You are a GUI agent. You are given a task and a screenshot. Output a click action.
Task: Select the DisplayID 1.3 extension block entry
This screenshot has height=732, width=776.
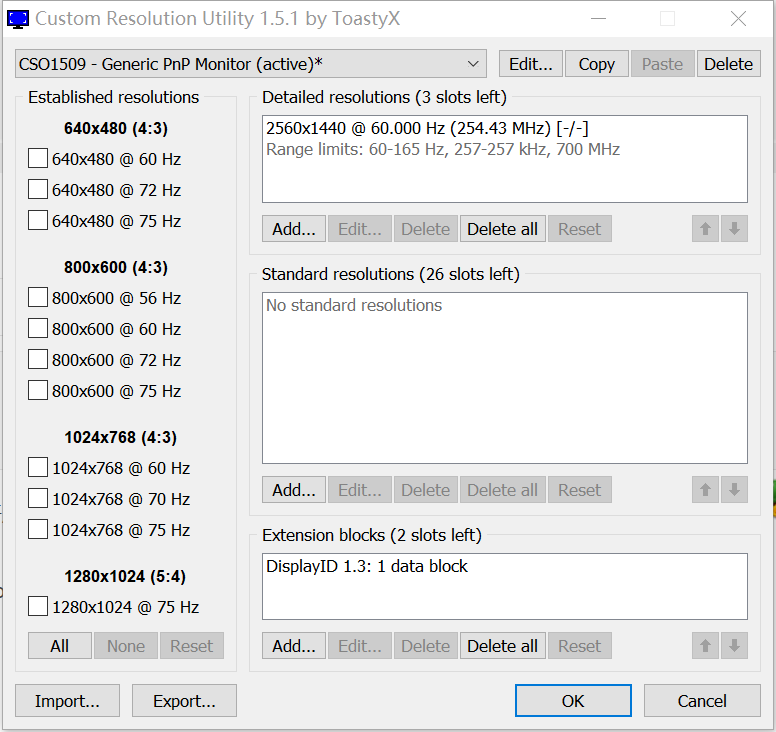click(367, 566)
